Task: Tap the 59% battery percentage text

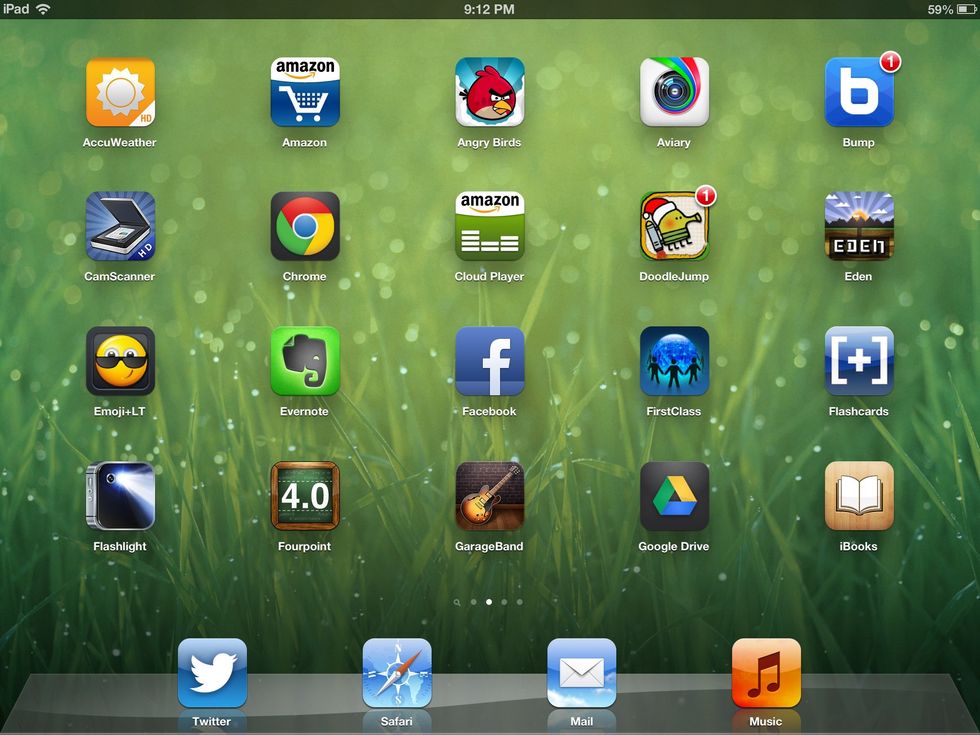Action: tap(940, 9)
